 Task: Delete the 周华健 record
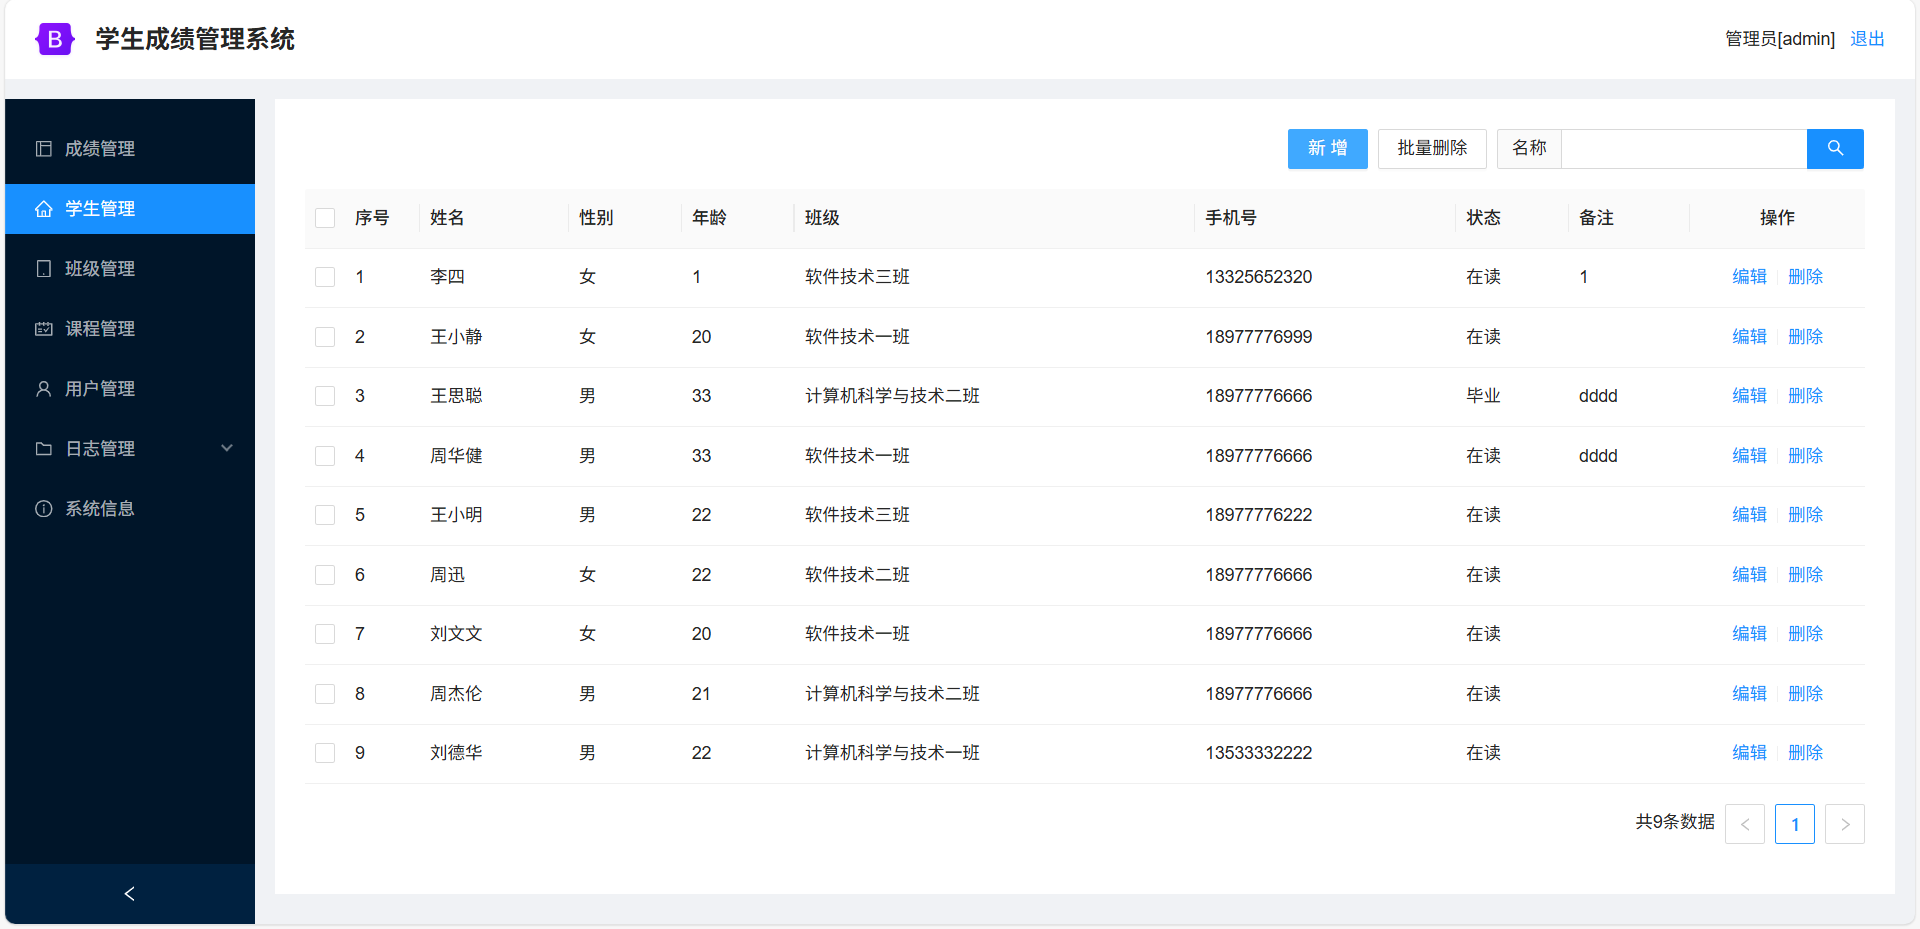coord(1805,456)
